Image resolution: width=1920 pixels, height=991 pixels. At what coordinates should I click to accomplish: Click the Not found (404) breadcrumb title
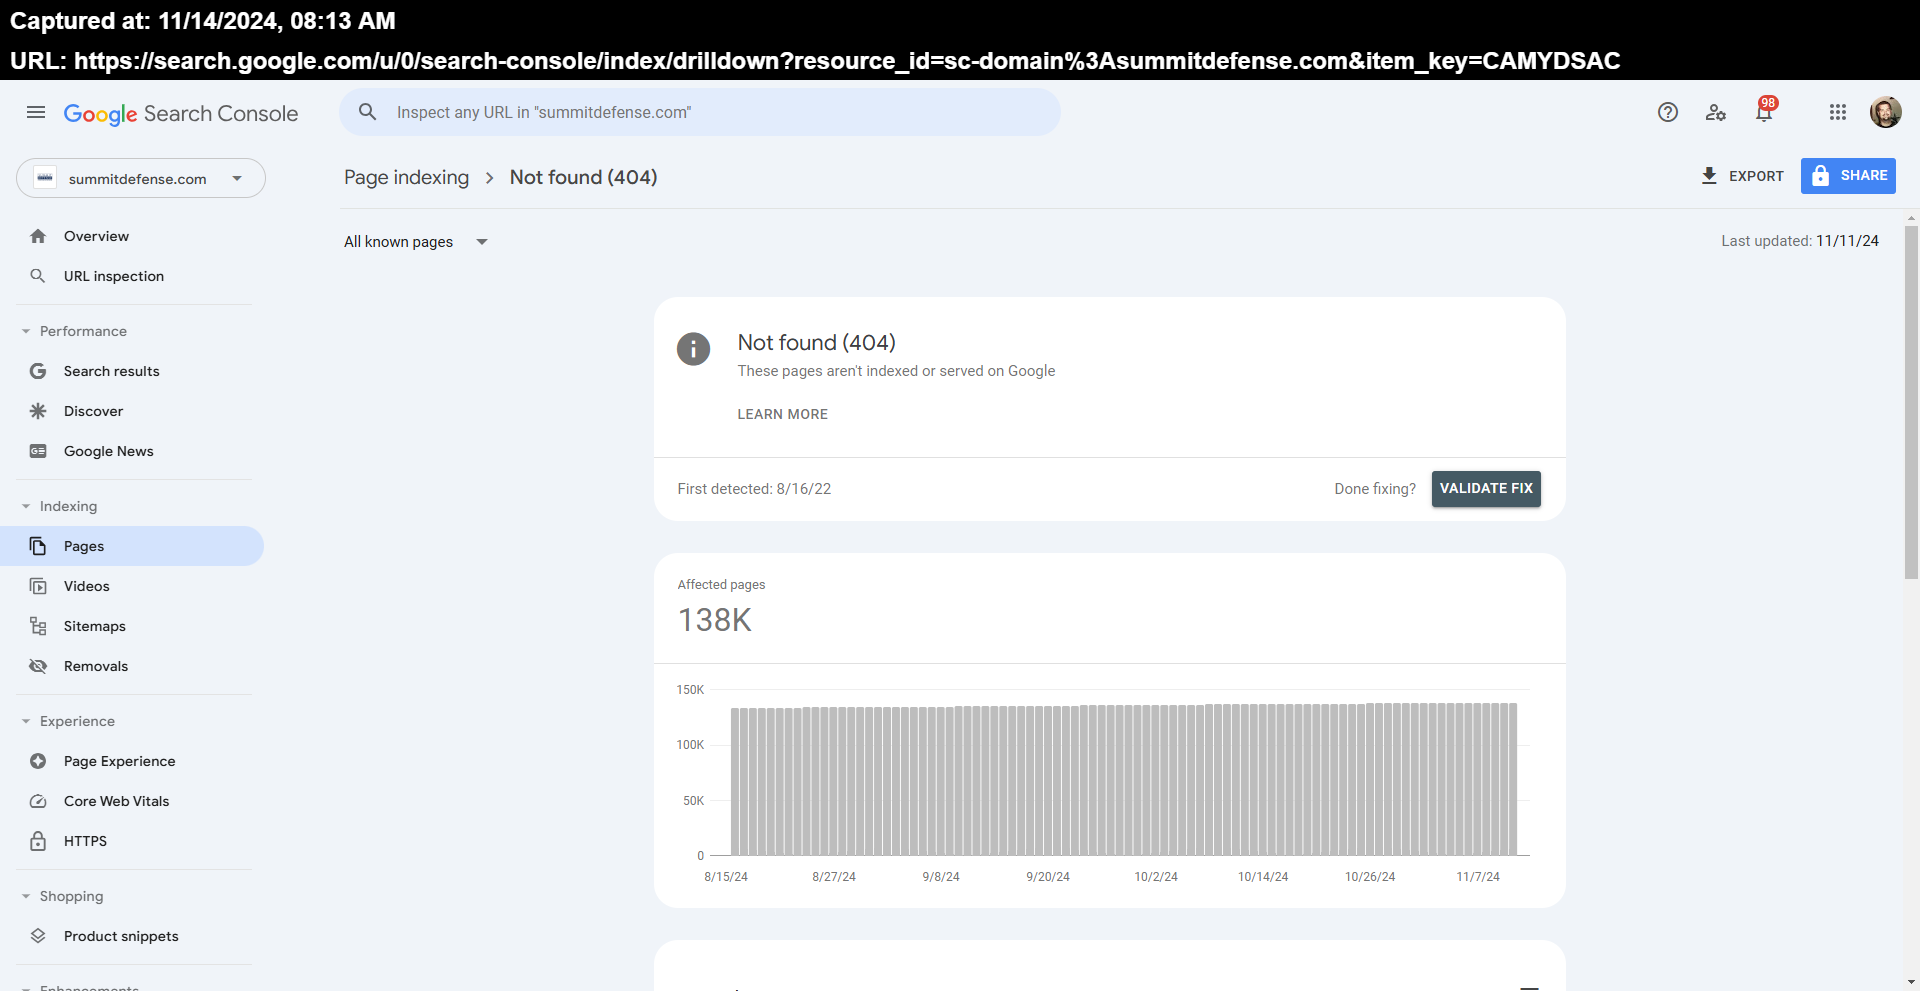click(584, 177)
